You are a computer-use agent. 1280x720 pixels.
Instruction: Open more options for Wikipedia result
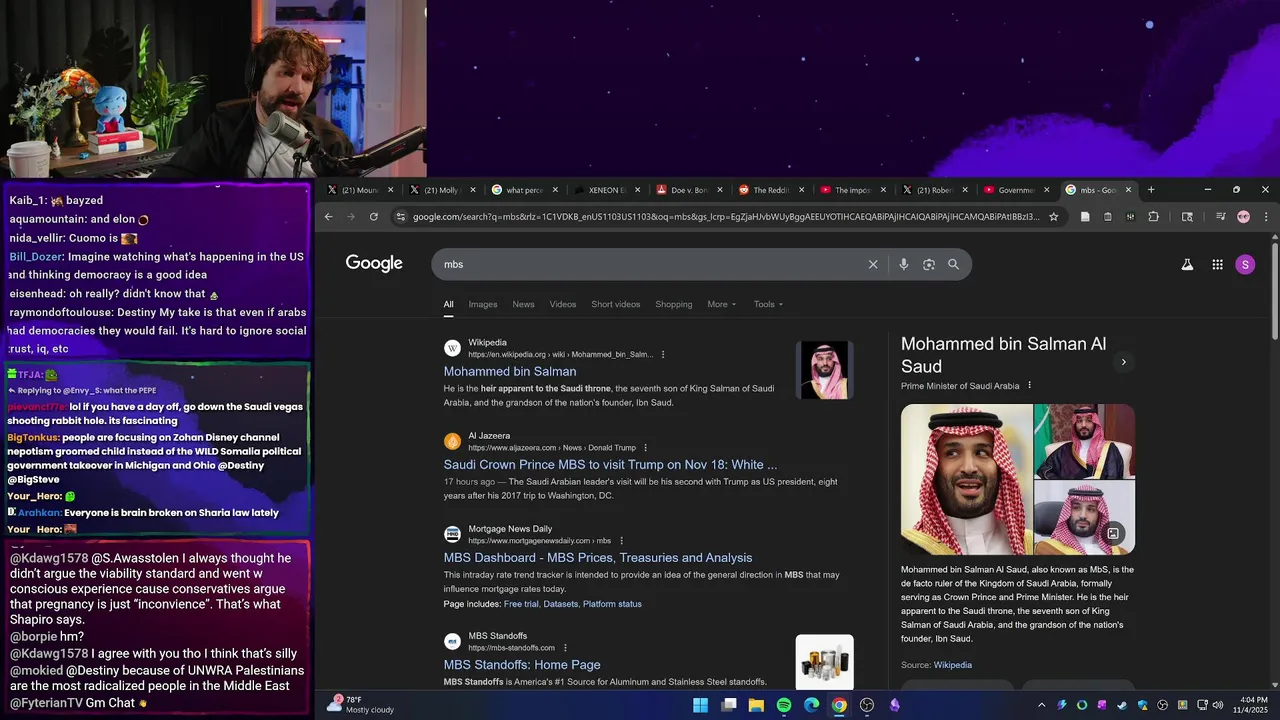[x=663, y=354]
